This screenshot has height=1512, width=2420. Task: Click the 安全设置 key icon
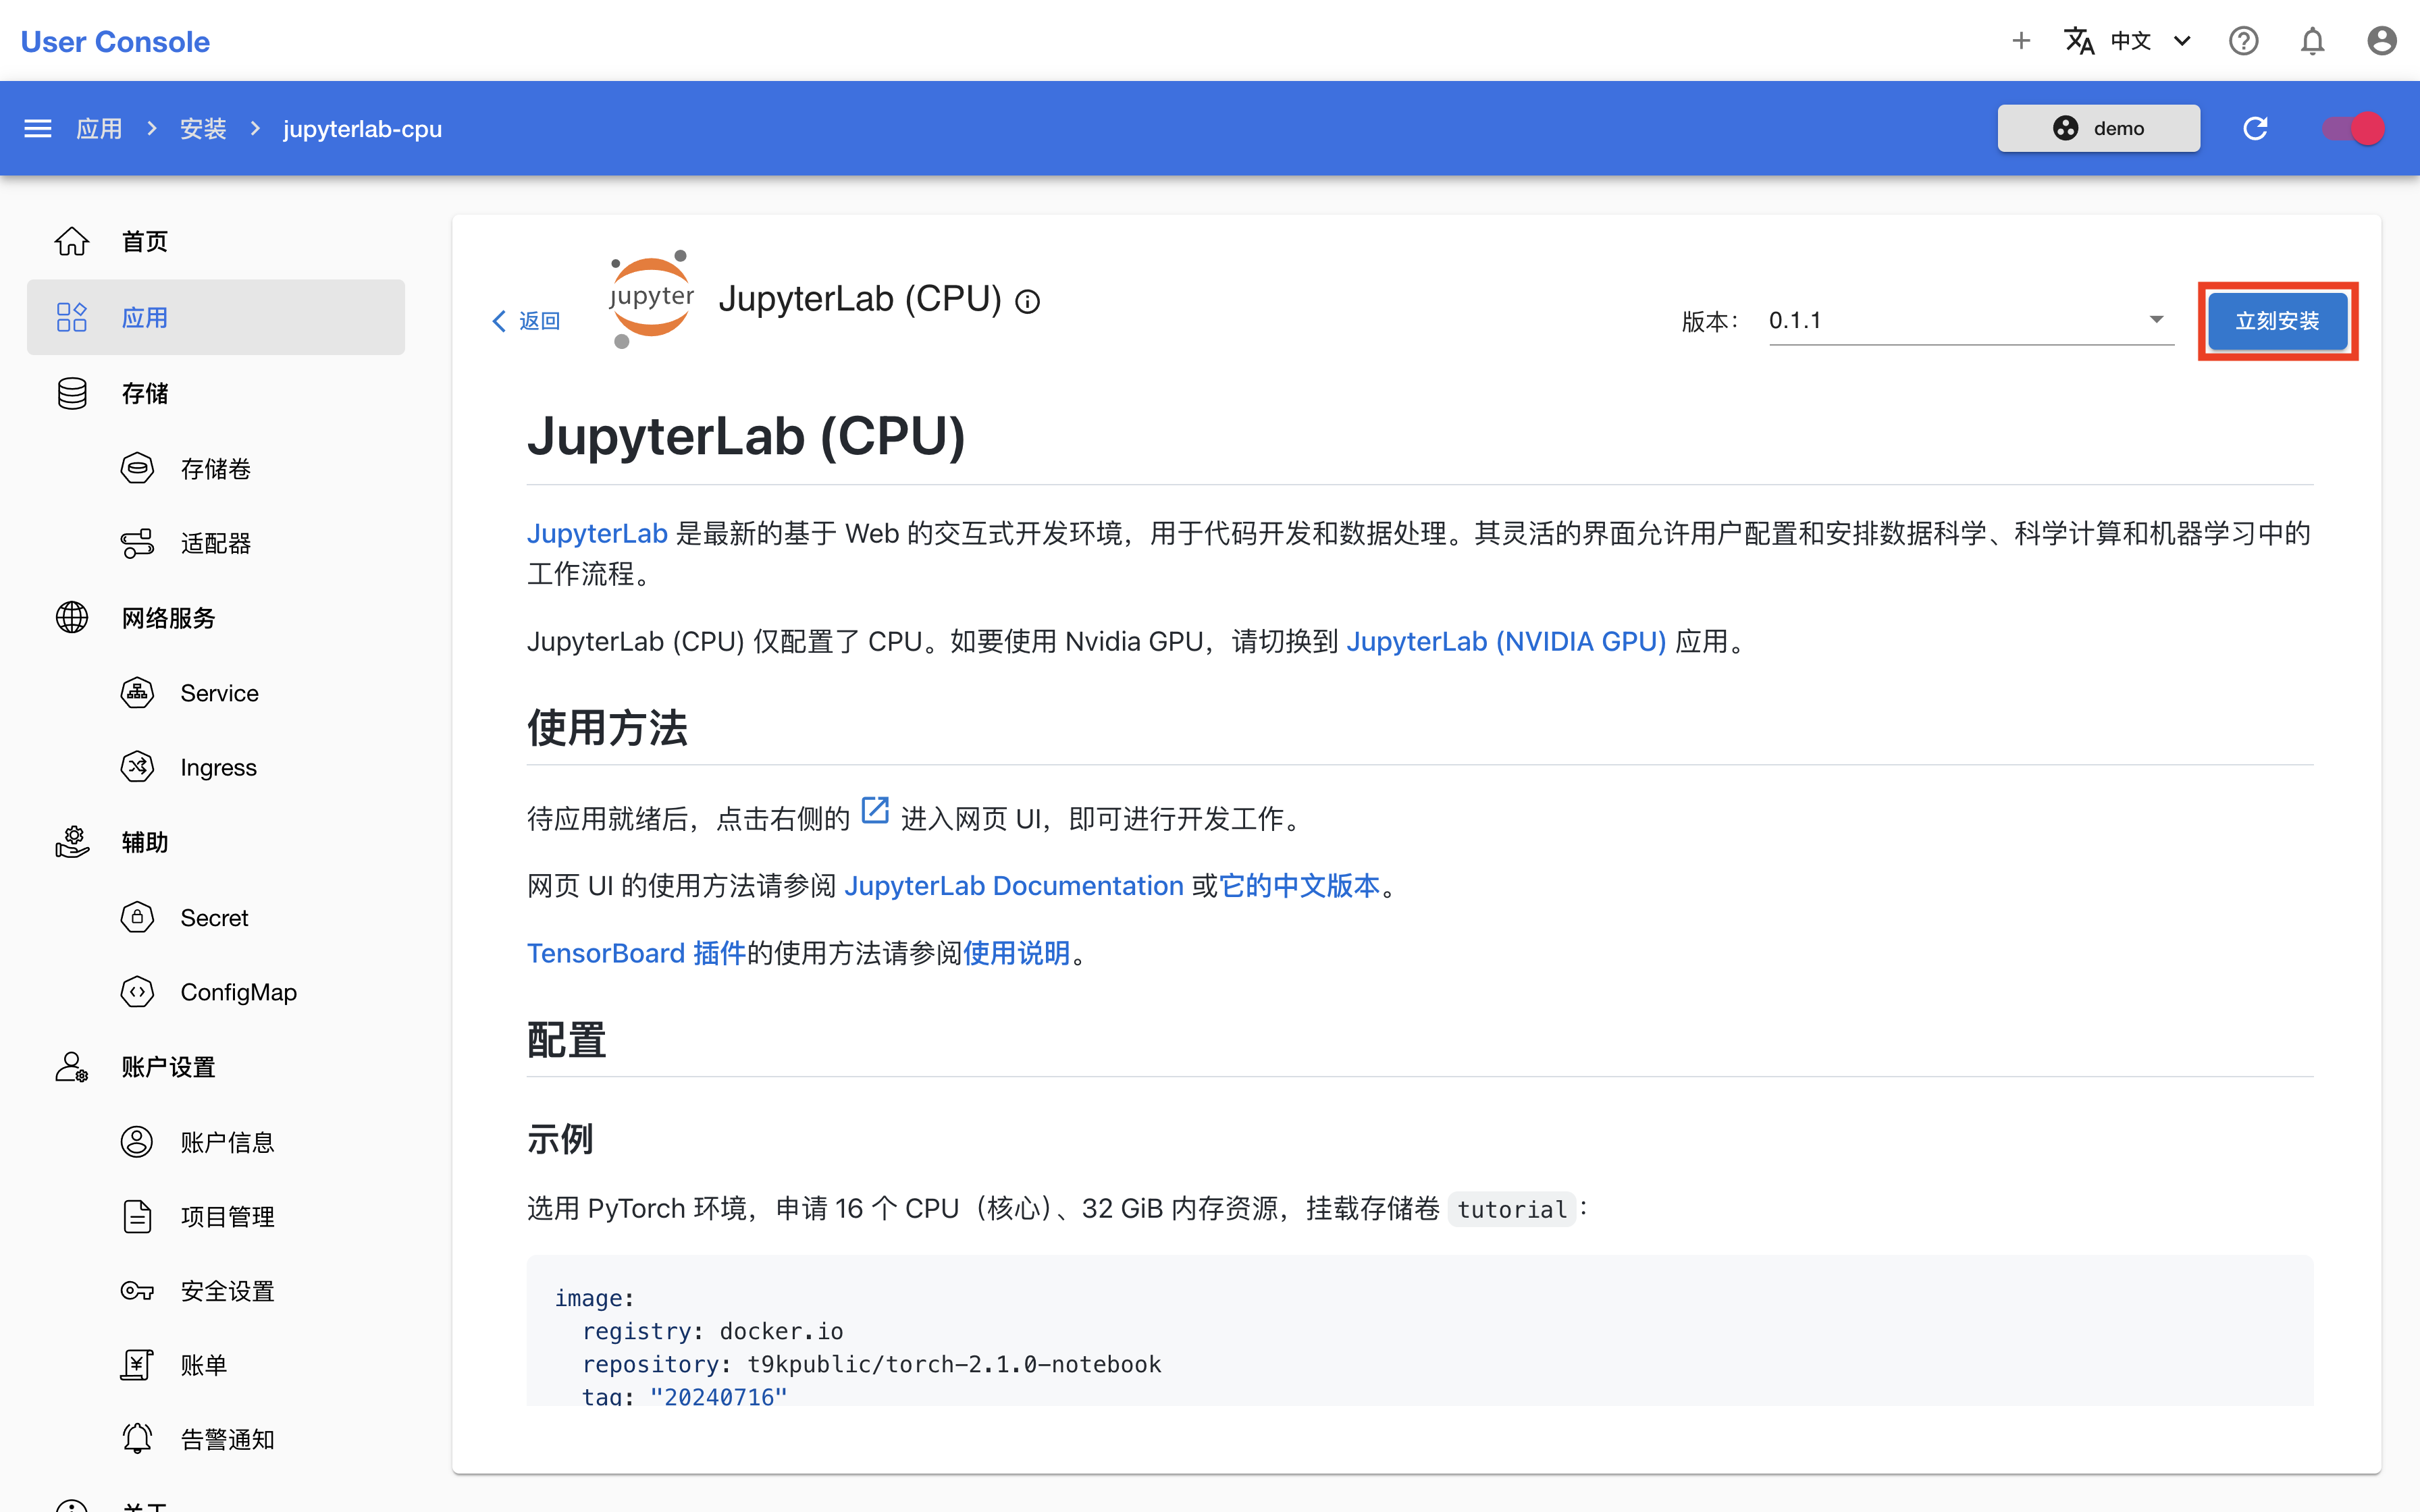pyautogui.click(x=137, y=1291)
